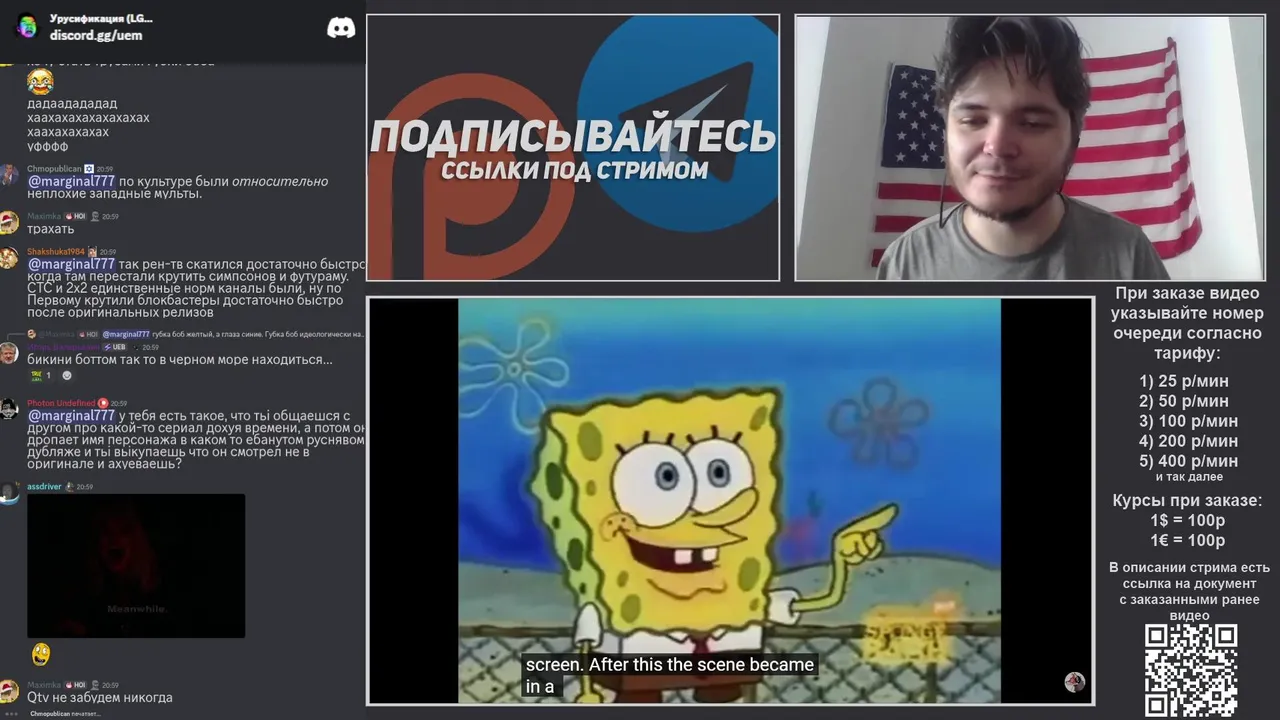Open Maximka's avatar beside the 'трахать' message
The image size is (1280, 720).
pos(9,222)
